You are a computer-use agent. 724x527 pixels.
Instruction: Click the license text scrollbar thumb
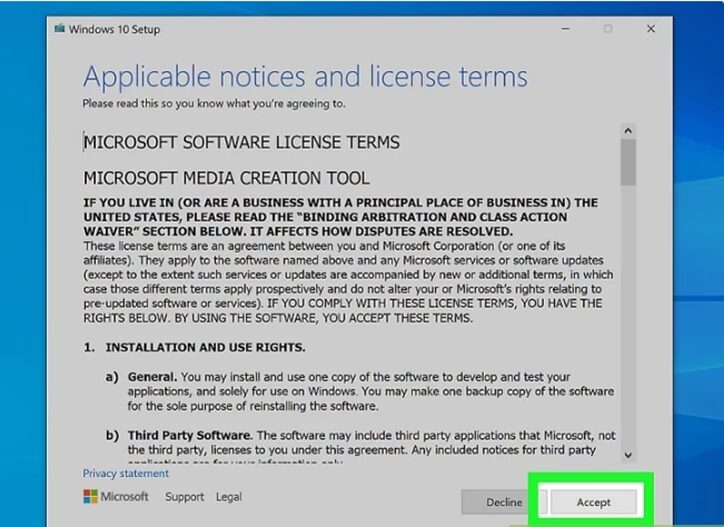628,162
